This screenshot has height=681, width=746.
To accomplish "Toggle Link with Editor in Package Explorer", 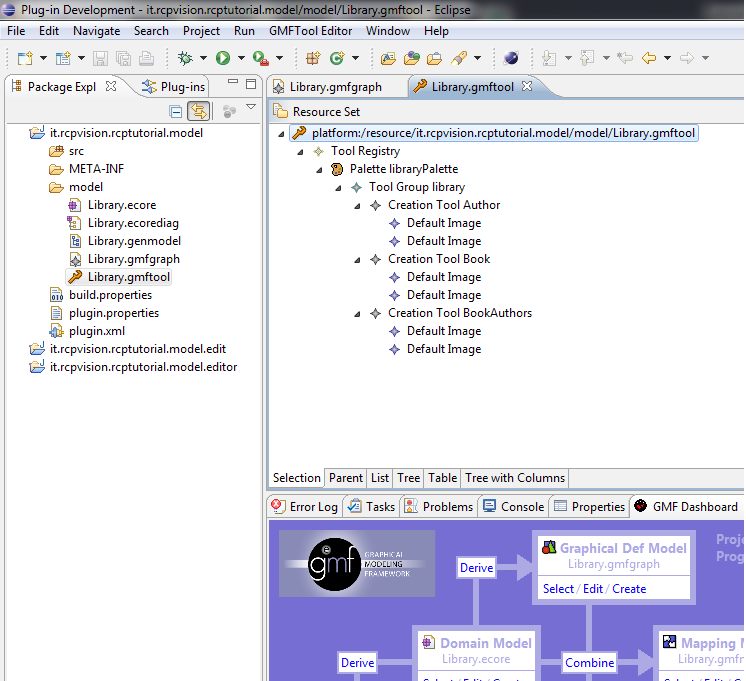I will [x=199, y=111].
